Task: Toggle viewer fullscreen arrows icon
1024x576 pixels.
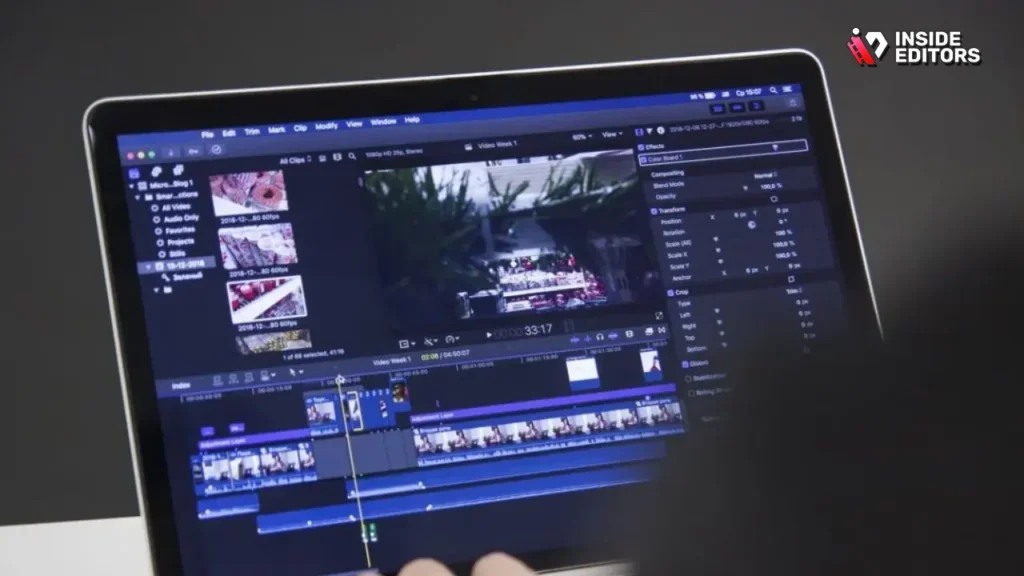Action: pos(659,316)
